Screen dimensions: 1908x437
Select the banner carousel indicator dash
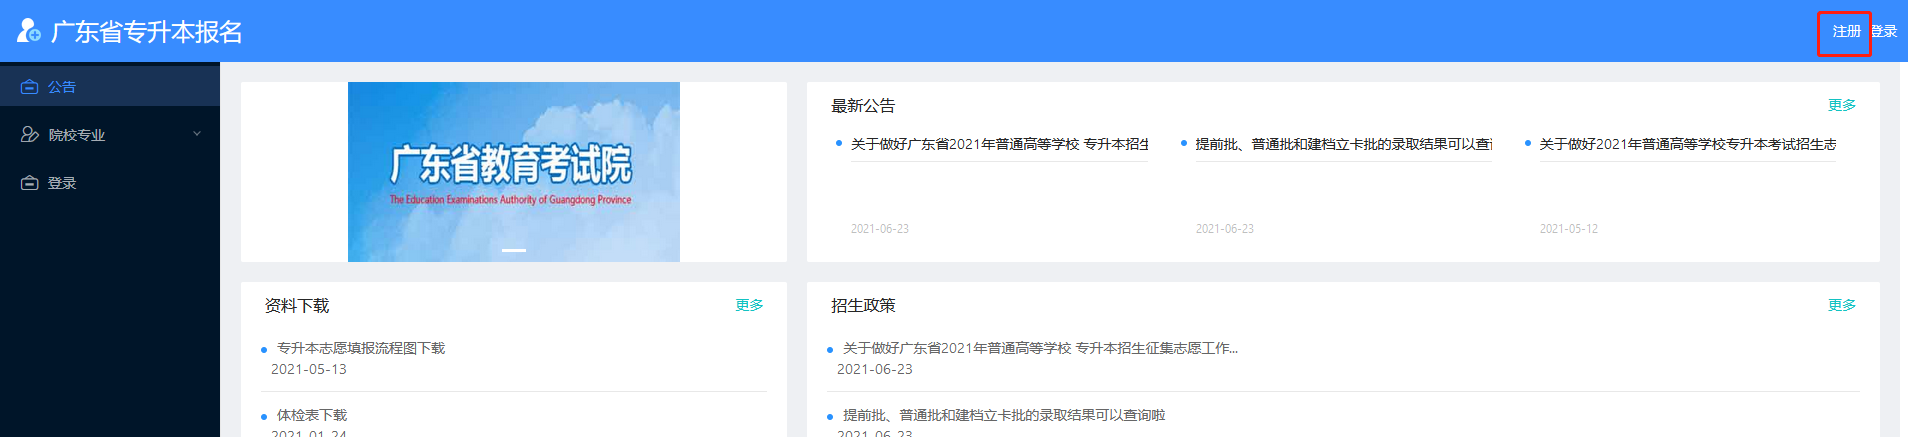coord(514,250)
